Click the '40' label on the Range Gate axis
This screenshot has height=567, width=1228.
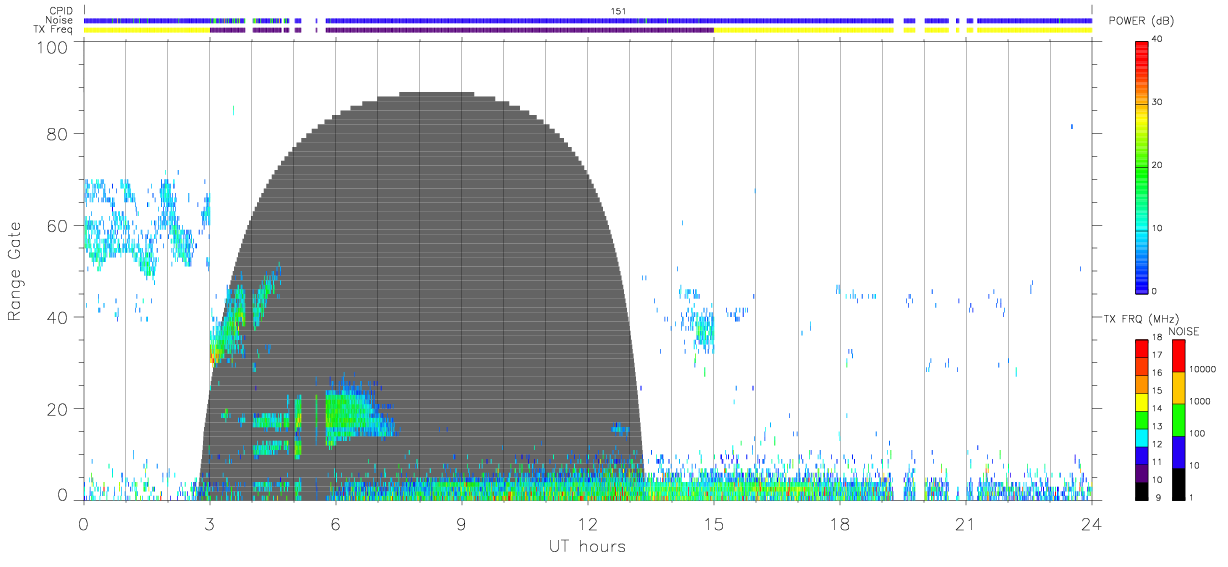57,317
